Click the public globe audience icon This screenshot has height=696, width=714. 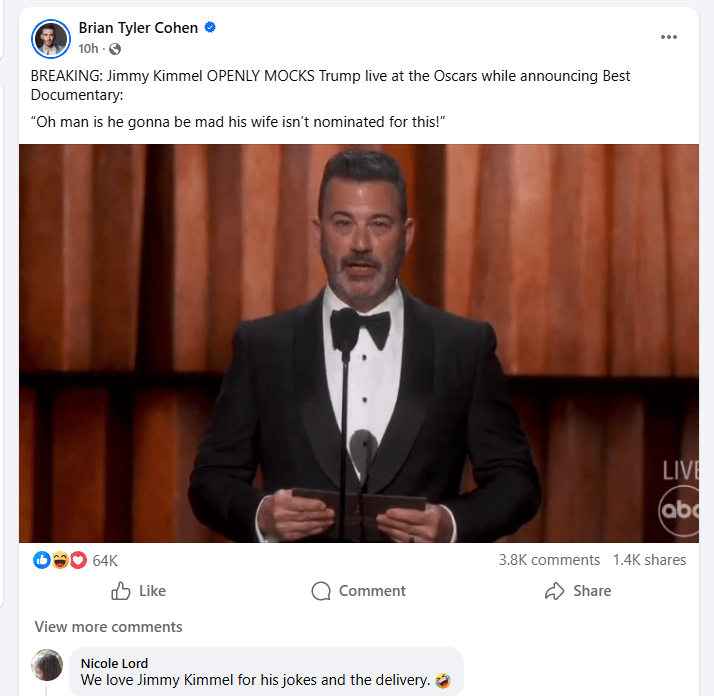tap(114, 49)
